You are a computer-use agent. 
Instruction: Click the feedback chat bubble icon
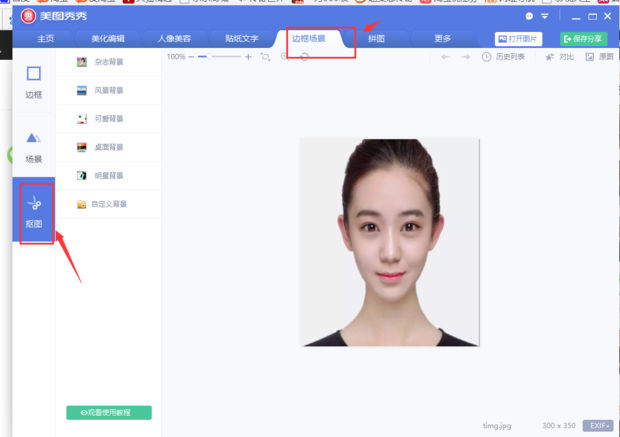pyautogui.click(x=529, y=16)
